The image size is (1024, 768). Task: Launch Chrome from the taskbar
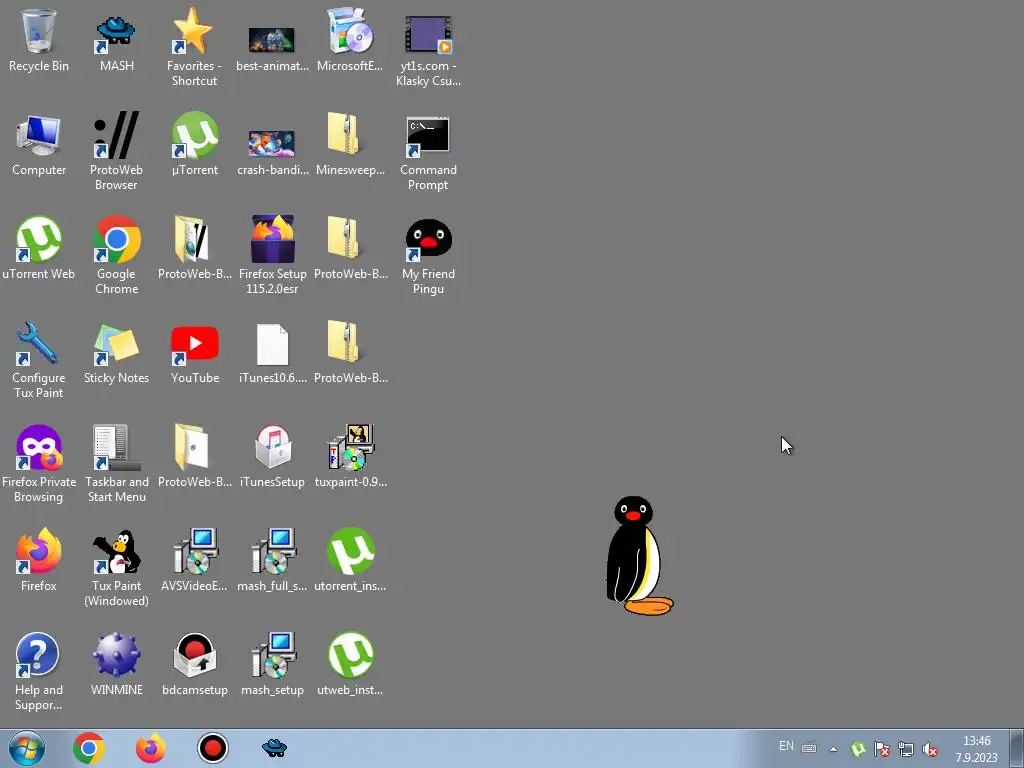click(89, 748)
